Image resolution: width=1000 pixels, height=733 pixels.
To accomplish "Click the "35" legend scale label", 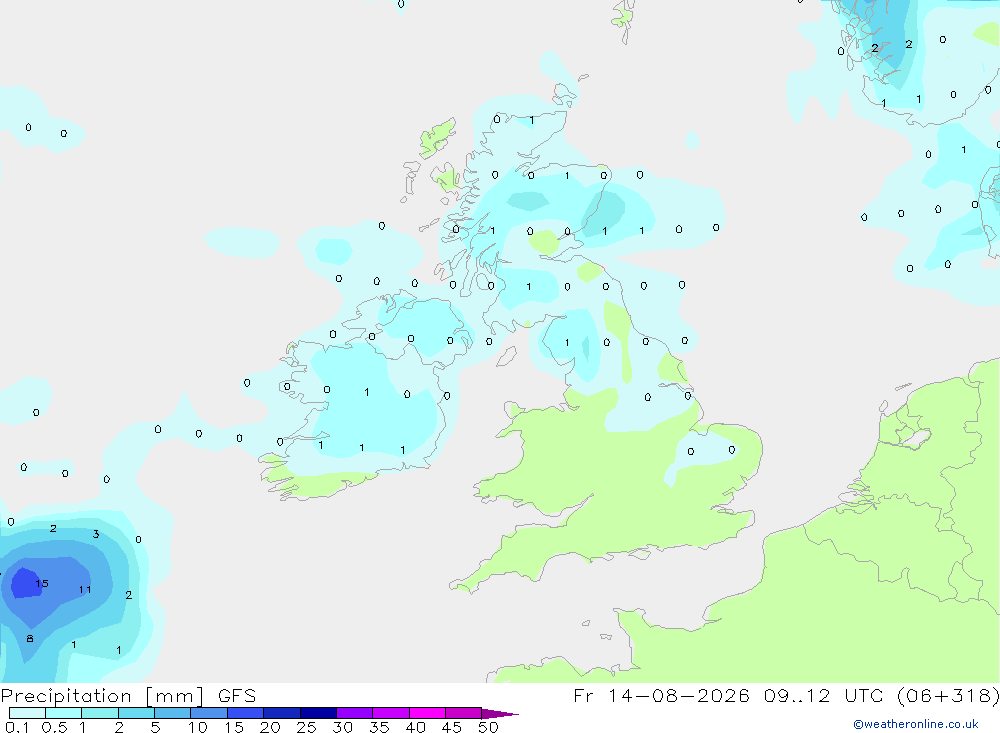I will pos(379,727).
